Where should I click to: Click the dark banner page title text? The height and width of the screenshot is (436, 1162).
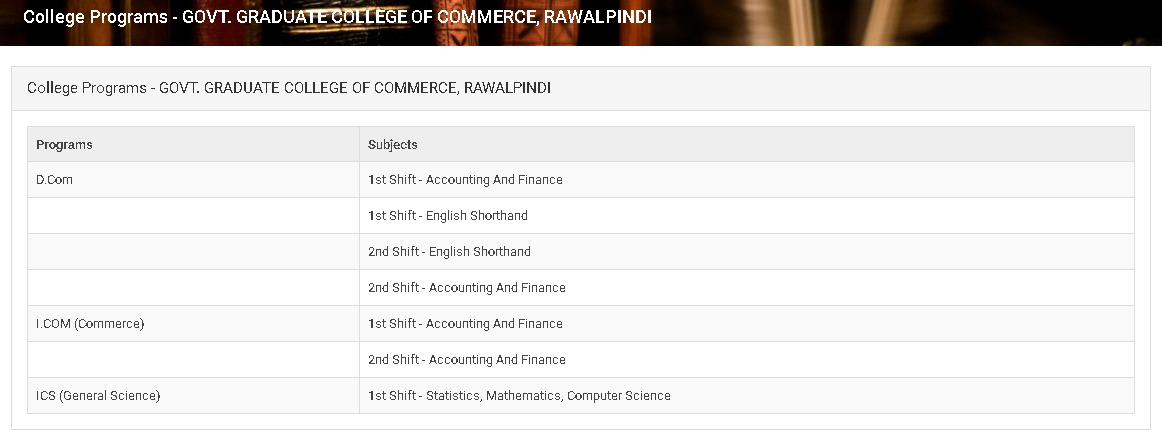[x=337, y=18]
